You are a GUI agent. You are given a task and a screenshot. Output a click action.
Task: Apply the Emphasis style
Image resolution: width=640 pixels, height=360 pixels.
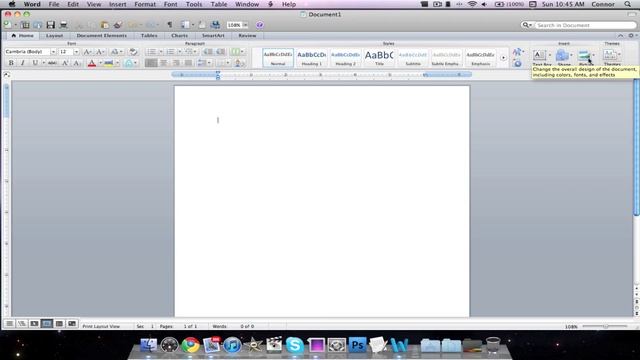pos(480,58)
